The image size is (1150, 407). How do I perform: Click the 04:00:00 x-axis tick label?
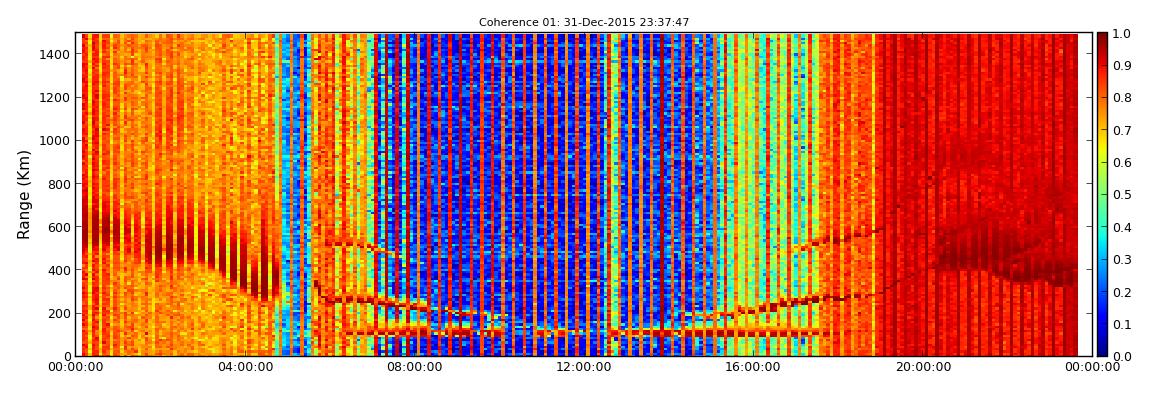tap(246, 367)
